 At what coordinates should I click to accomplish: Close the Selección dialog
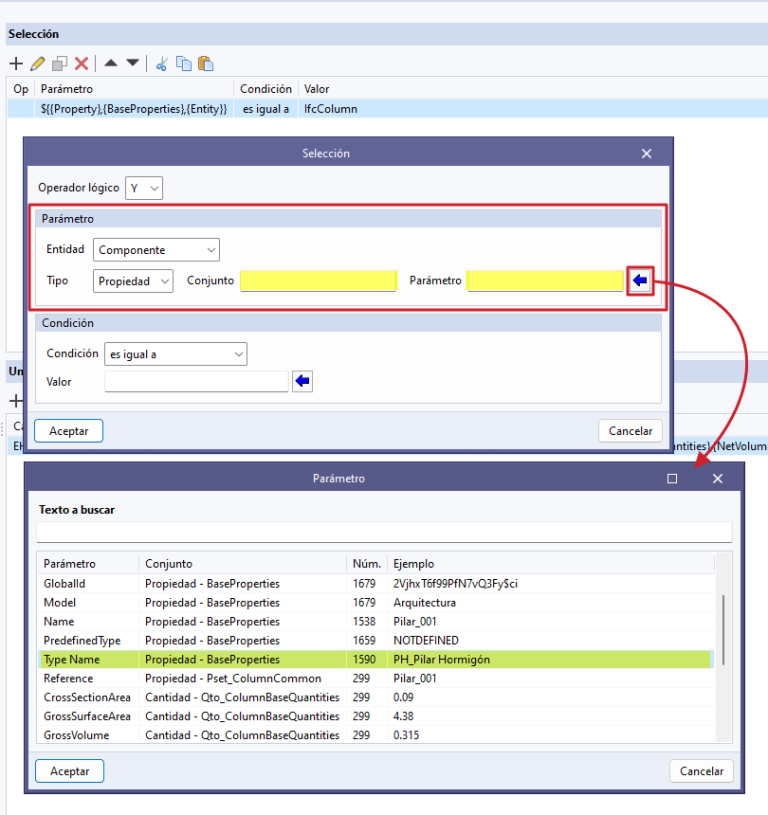[x=646, y=153]
